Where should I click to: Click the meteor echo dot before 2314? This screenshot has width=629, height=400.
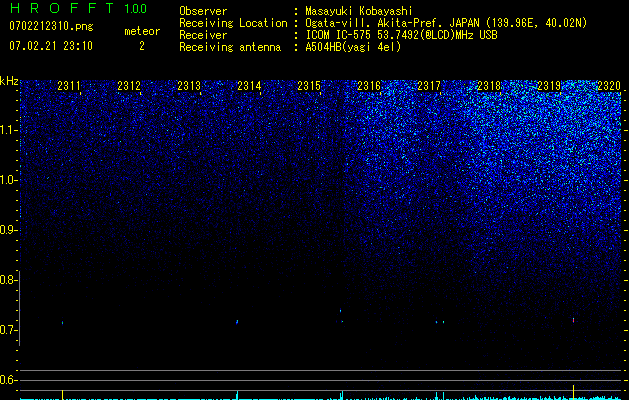(237, 322)
